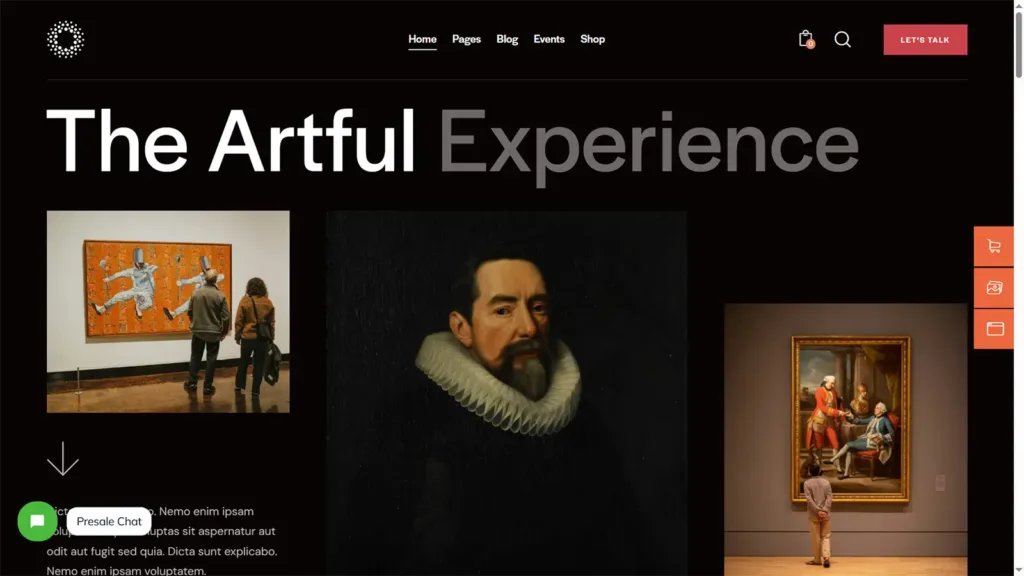Click the downward arrow icon
This screenshot has height=576, width=1024.
pyautogui.click(x=63, y=458)
